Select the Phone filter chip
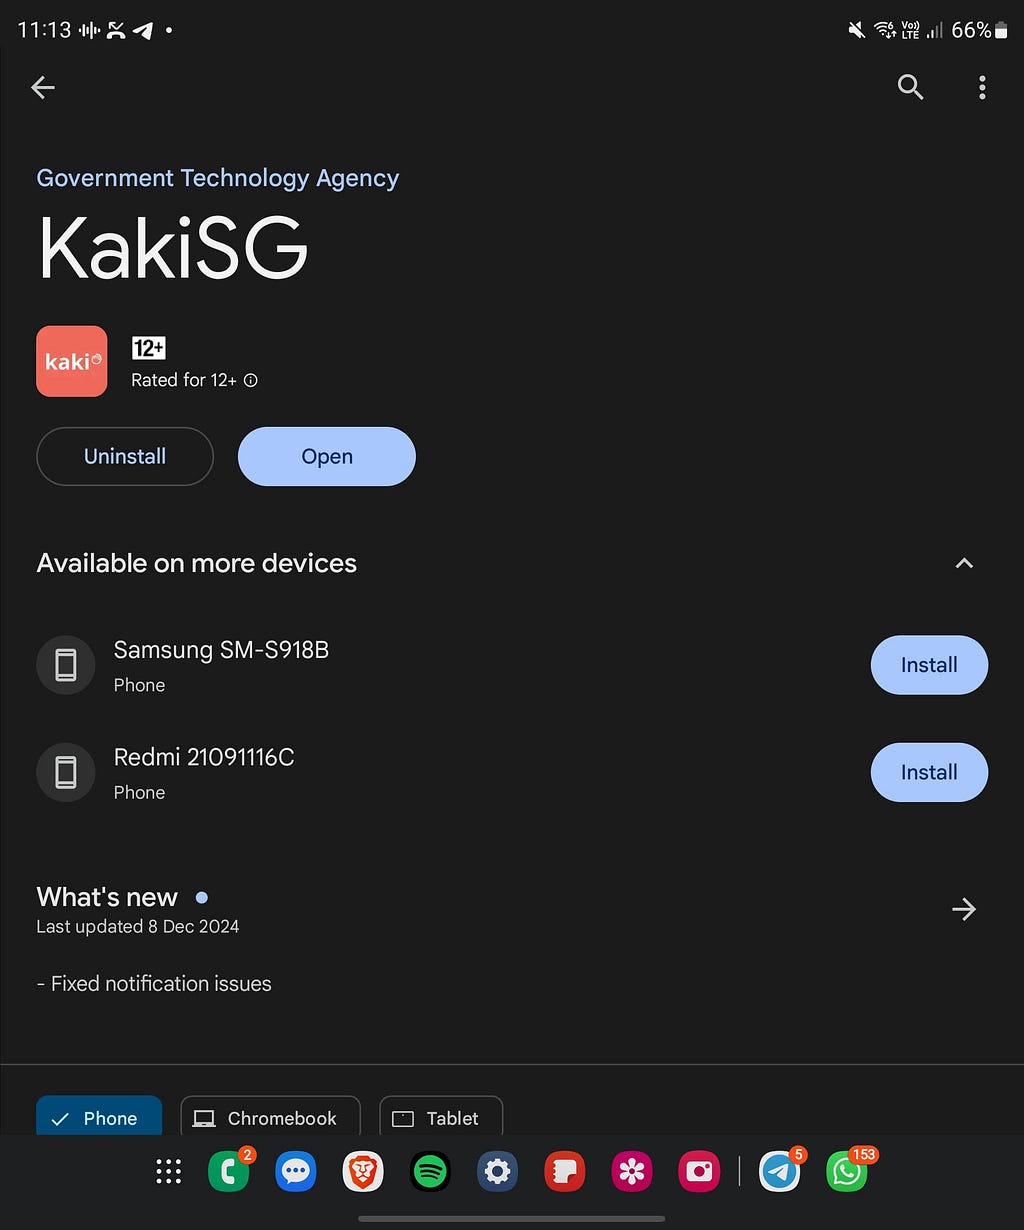The image size is (1024, 1230). 99,1116
